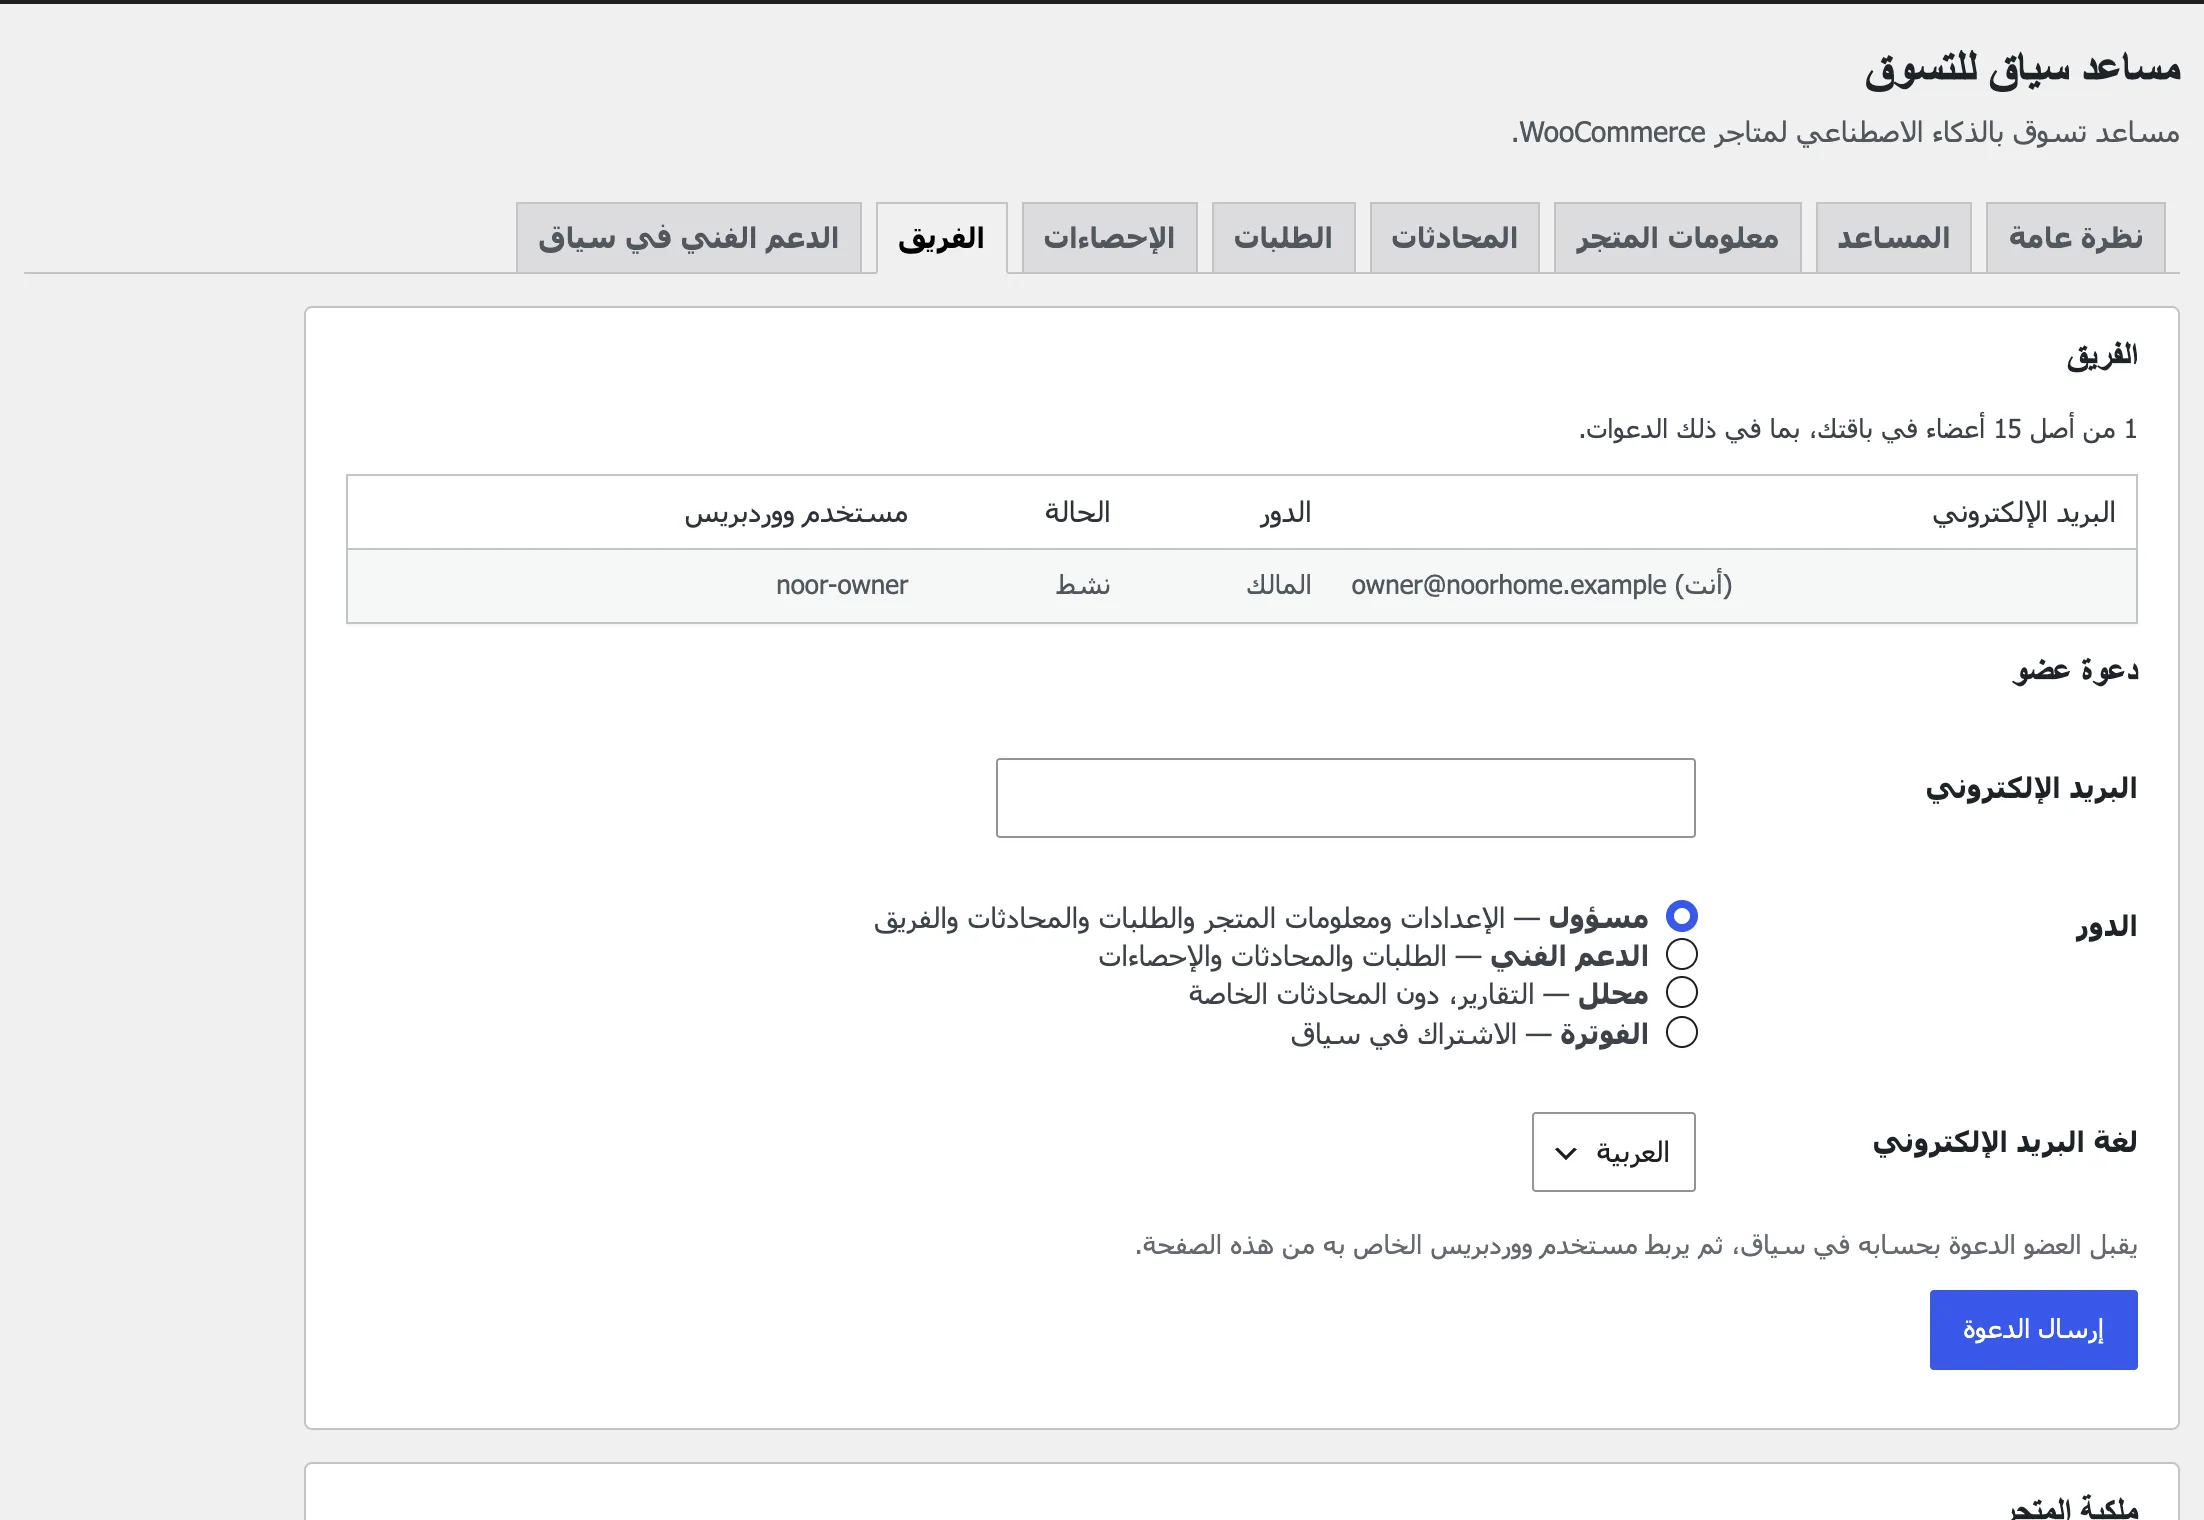The width and height of the screenshot is (2204, 1520).
Task: Open the email language dropdown العربية
Action: point(1613,1152)
